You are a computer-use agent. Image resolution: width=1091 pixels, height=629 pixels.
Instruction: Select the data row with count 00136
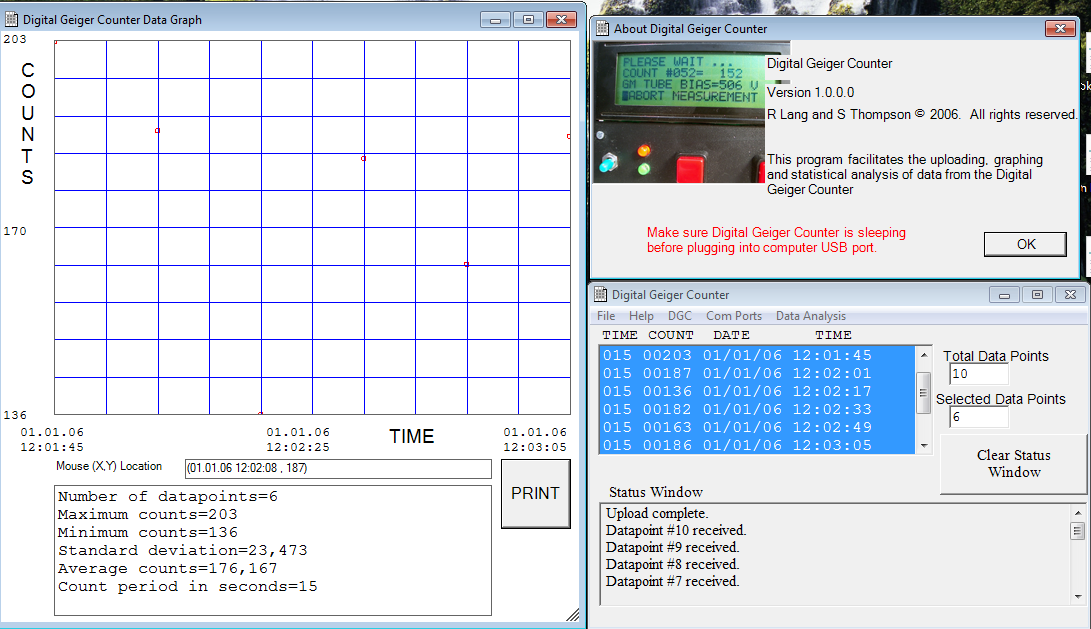pyautogui.click(x=757, y=392)
